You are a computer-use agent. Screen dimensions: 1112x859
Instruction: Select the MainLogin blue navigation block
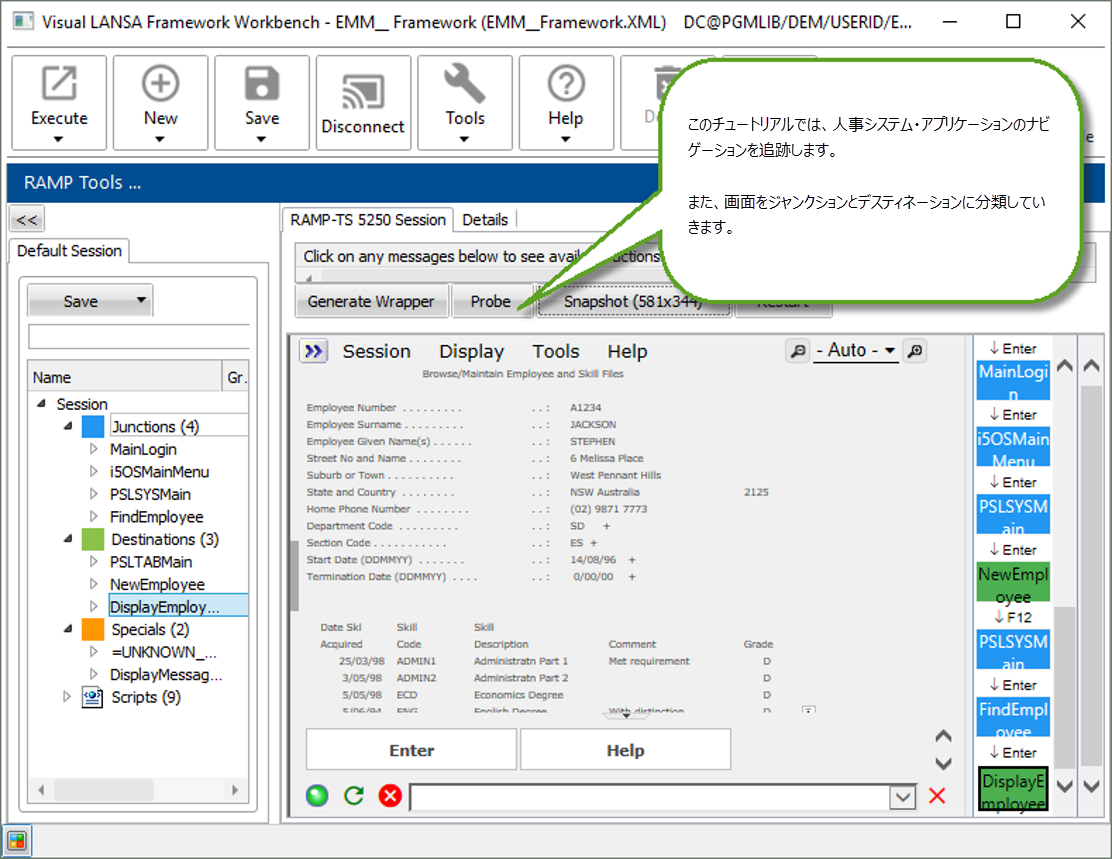coord(1013,380)
